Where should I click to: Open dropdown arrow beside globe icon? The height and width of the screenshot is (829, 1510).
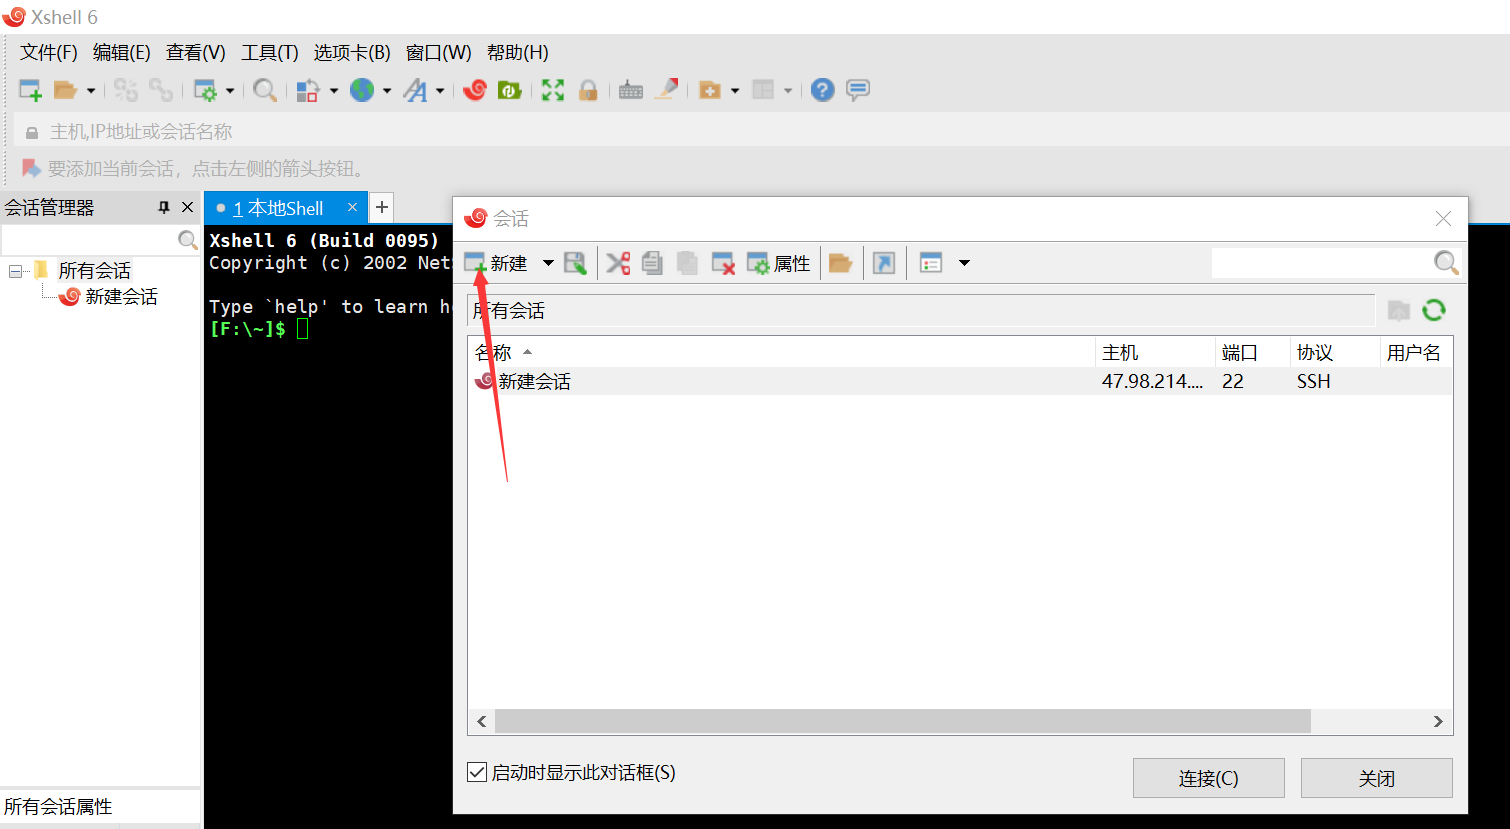click(386, 90)
